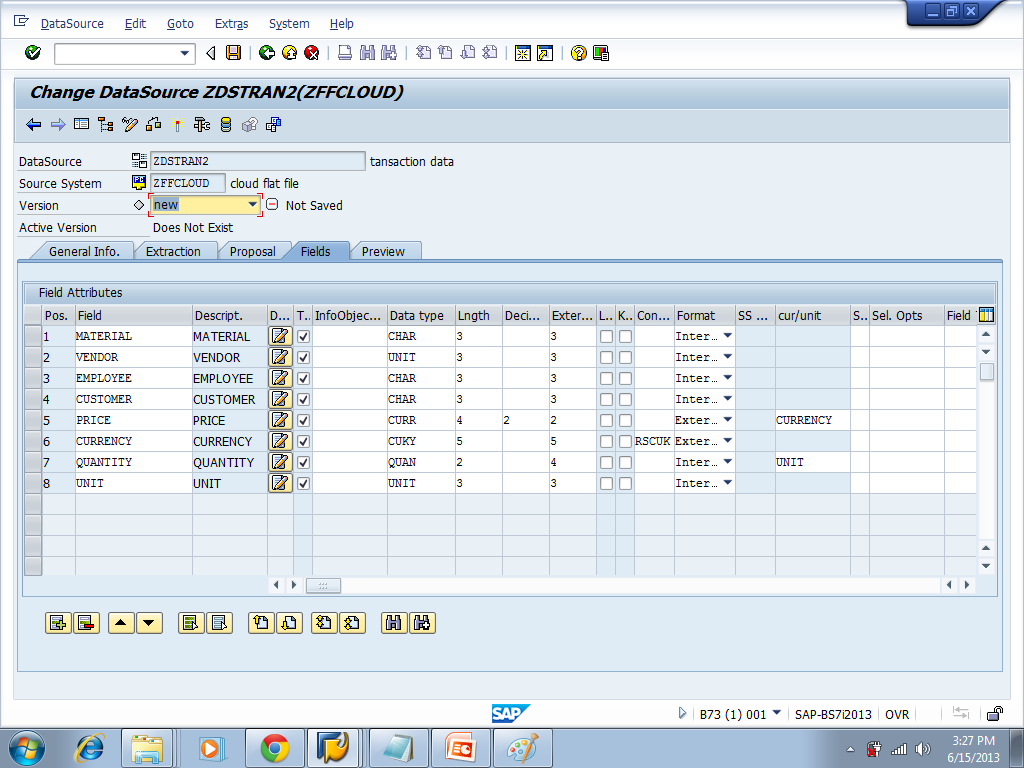Viewport: 1024px width, 768px height.
Task: Toggle the K column checkbox for PRICE row
Action: (626, 420)
